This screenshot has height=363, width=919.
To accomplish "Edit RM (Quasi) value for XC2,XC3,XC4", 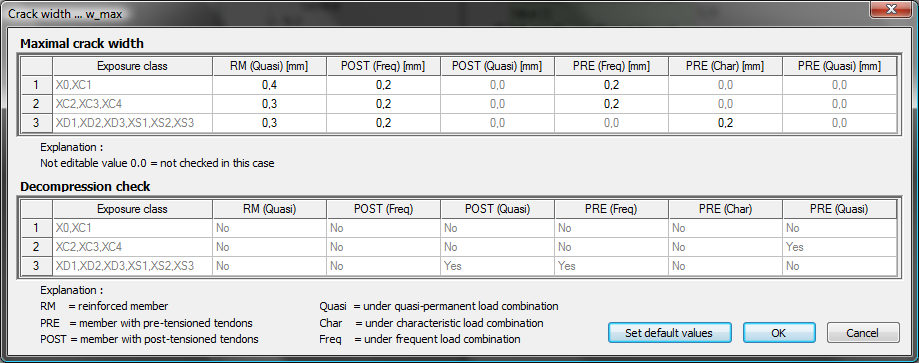I will pyautogui.click(x=269, y=104).
